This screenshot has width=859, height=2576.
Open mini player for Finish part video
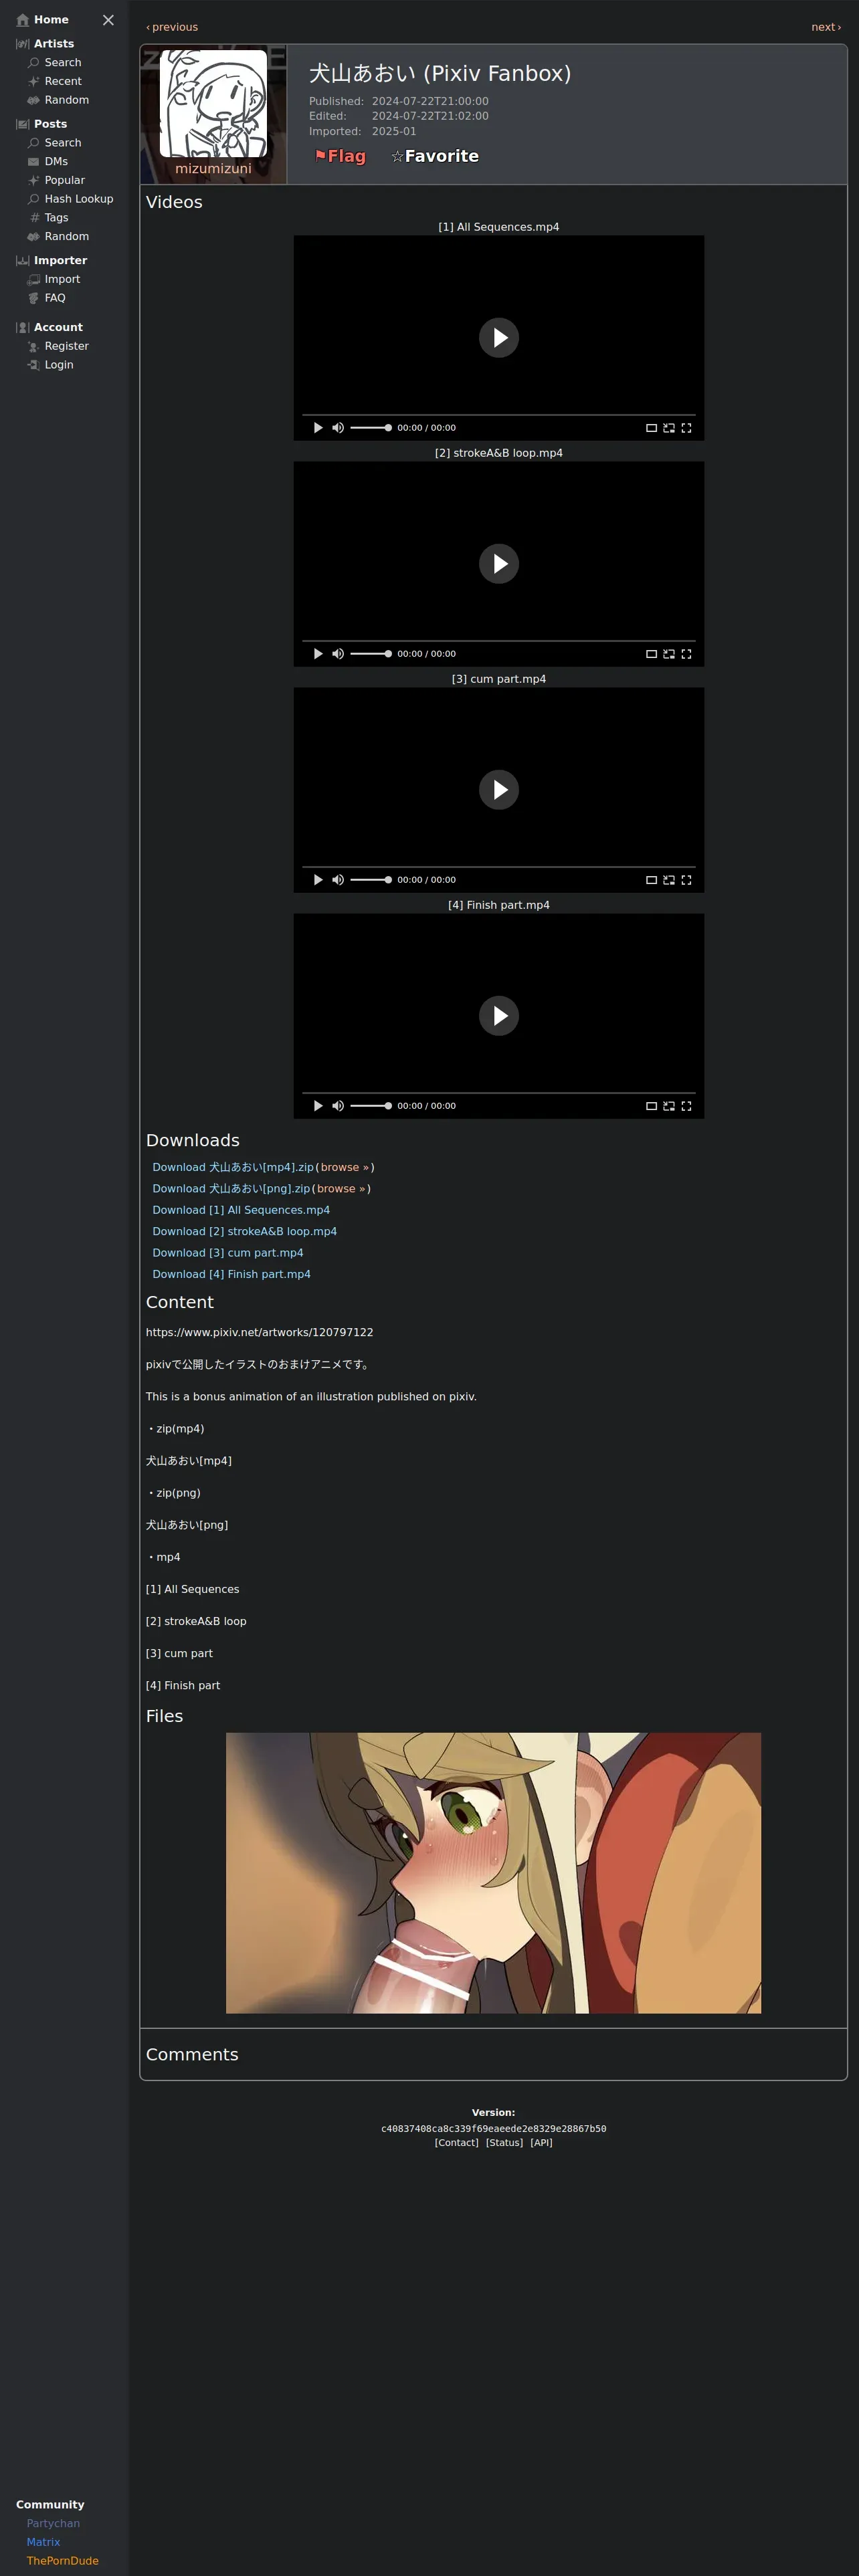[669, 1106]
